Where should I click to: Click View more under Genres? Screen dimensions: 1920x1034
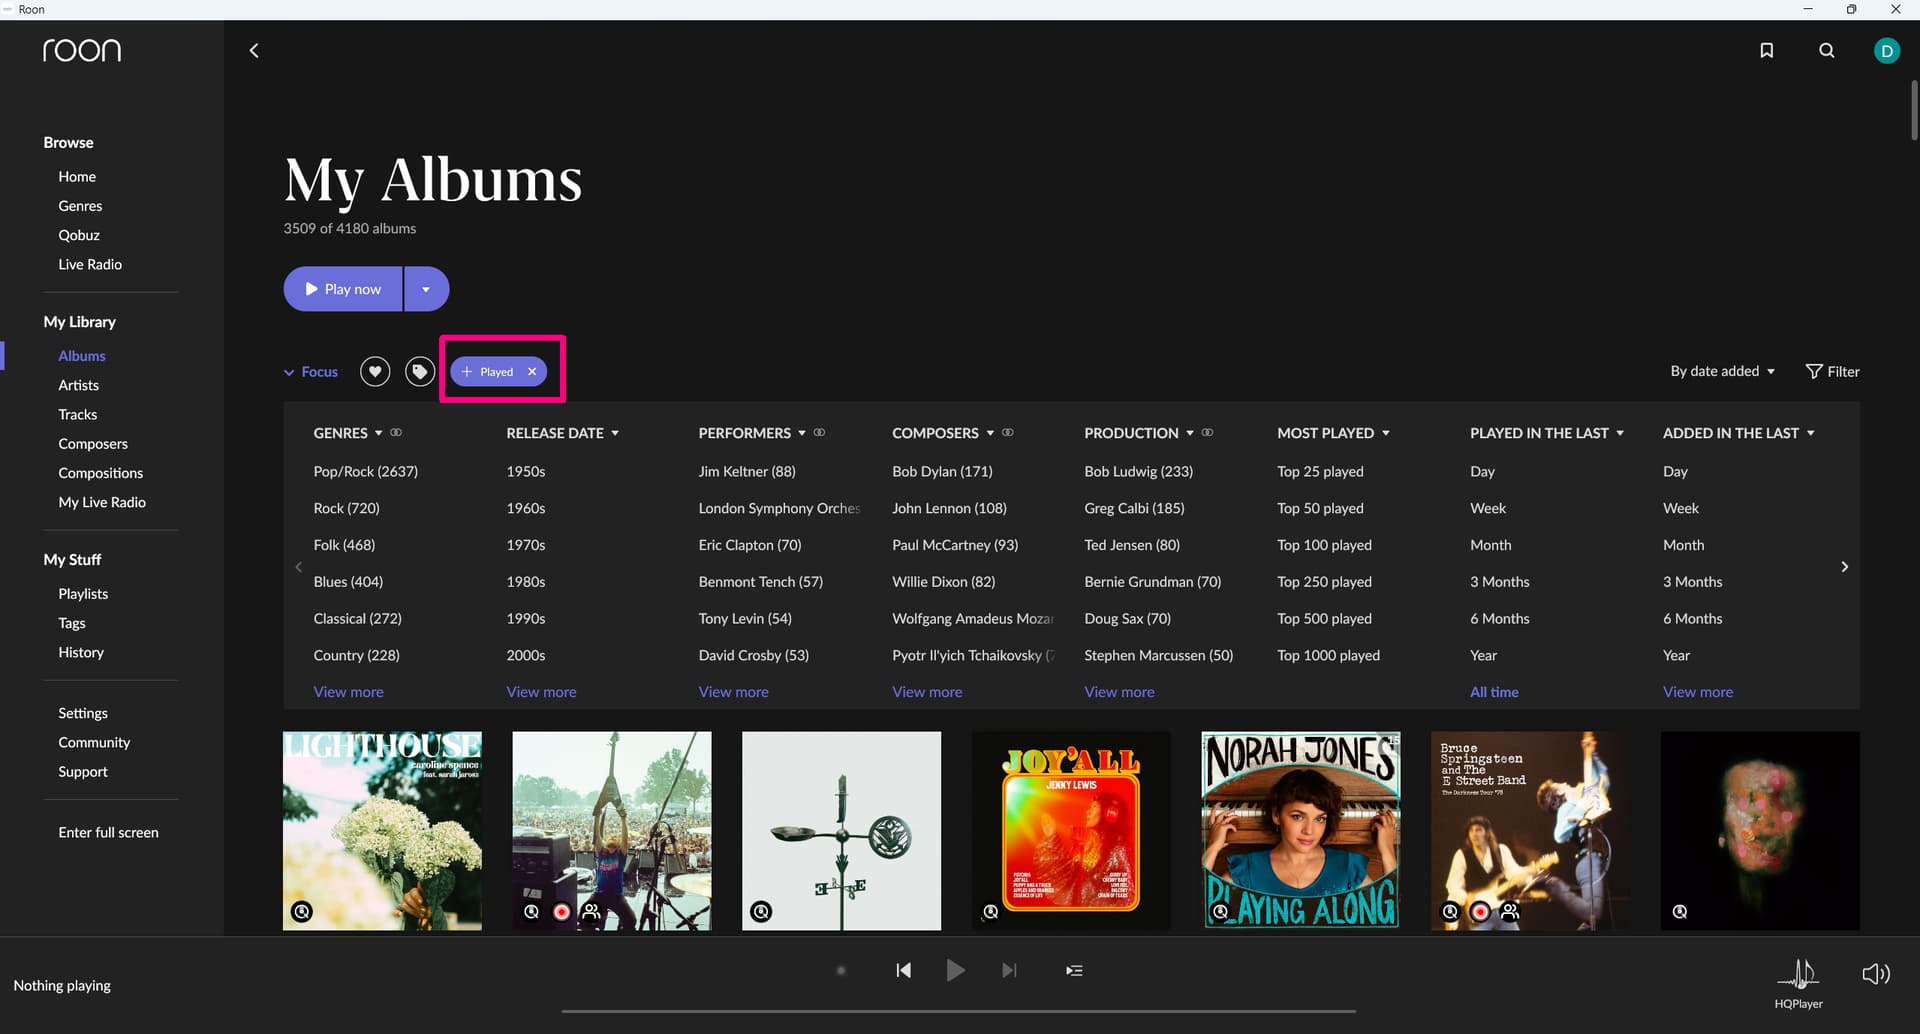(348, 692)
